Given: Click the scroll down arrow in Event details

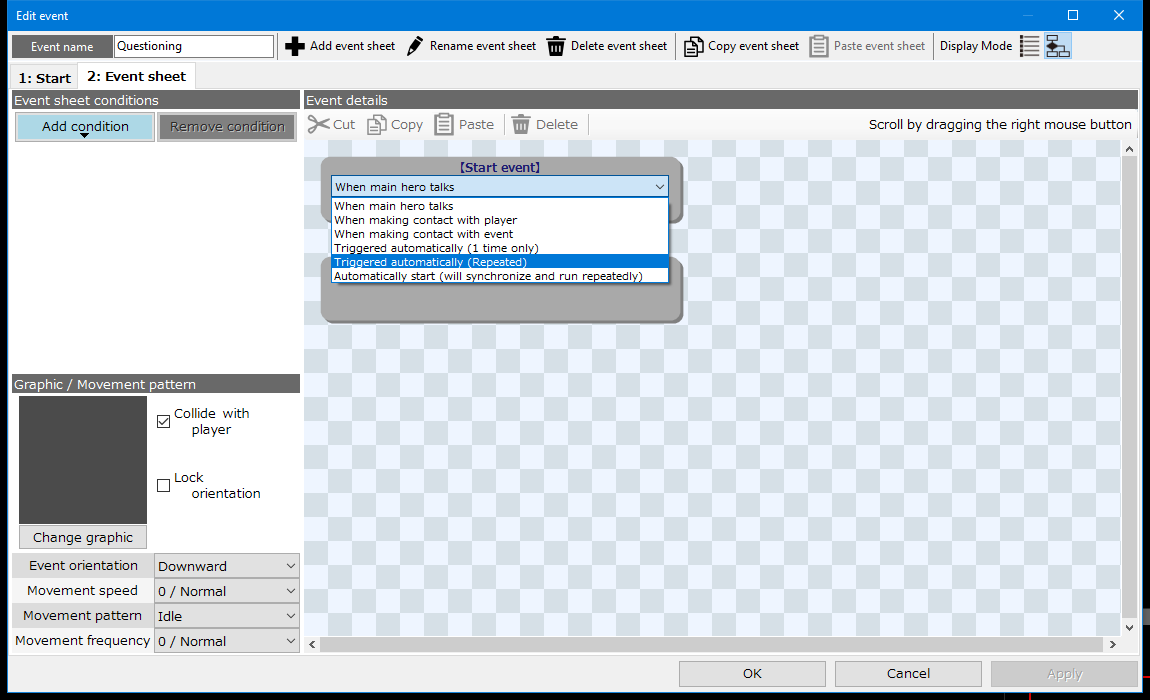Looking at the screenshot, I should coord(1129,627).
